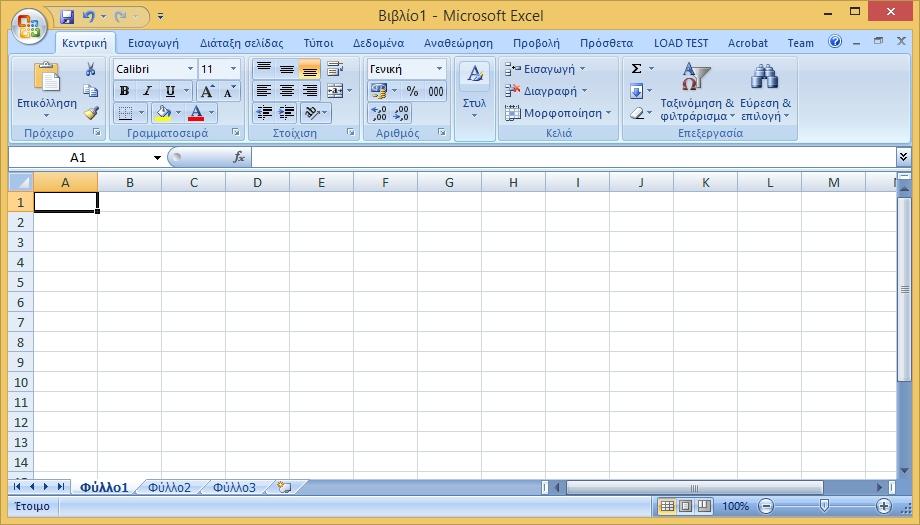The height and width of the screenshot is (525, 920).
Task: Open the Εισαγωγή ribbon tab
Action: tap(153, 43)
